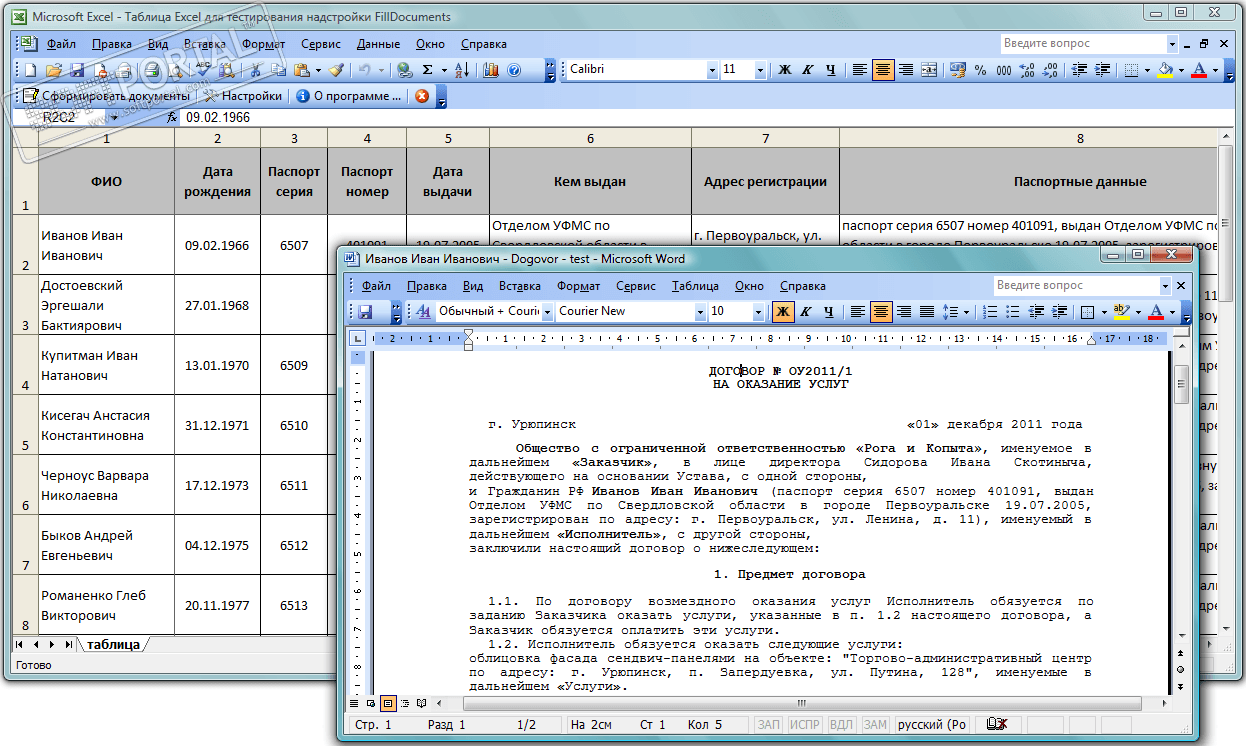1246x746 pixels.
Task: Open Excel Help question mark icon
Action: [x=514, y=70]
